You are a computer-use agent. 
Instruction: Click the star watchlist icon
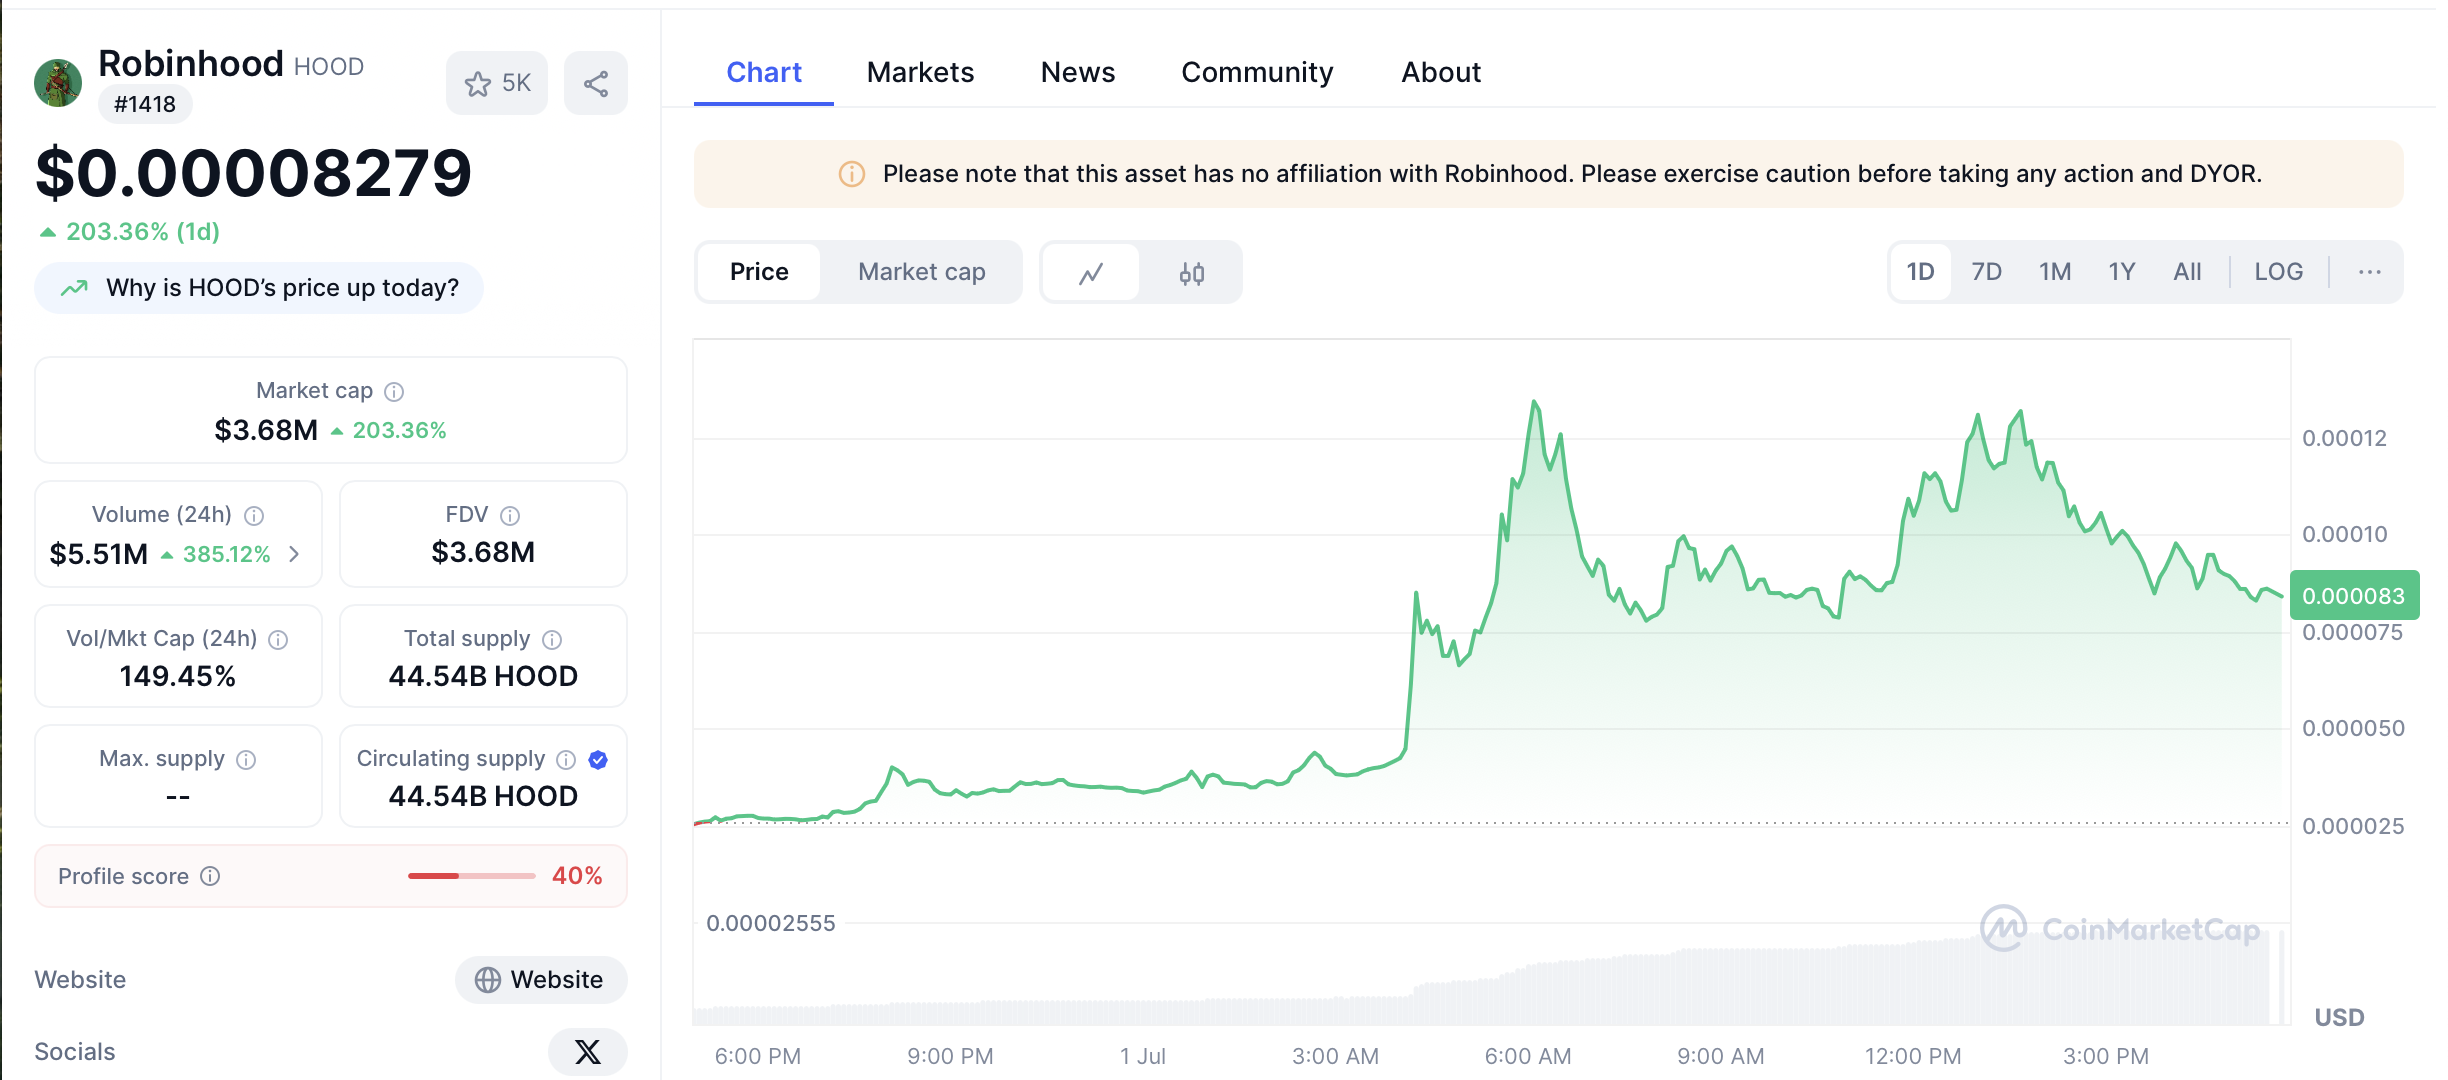click(478, 84)
